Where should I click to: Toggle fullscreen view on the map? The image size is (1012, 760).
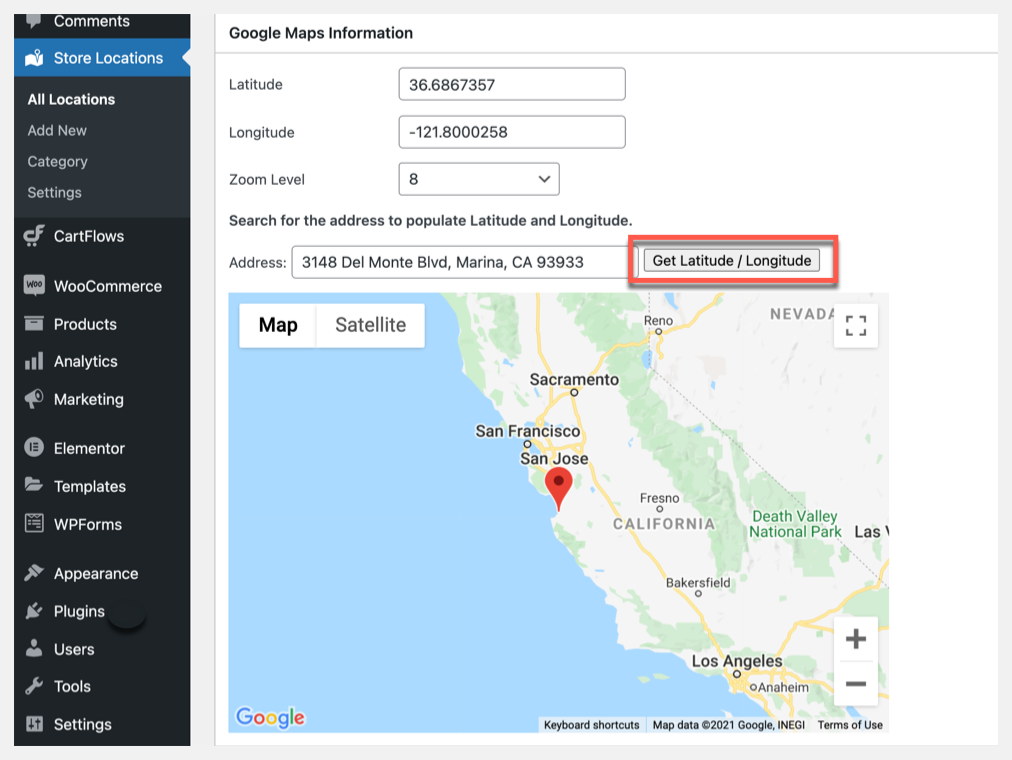[855, 326]
